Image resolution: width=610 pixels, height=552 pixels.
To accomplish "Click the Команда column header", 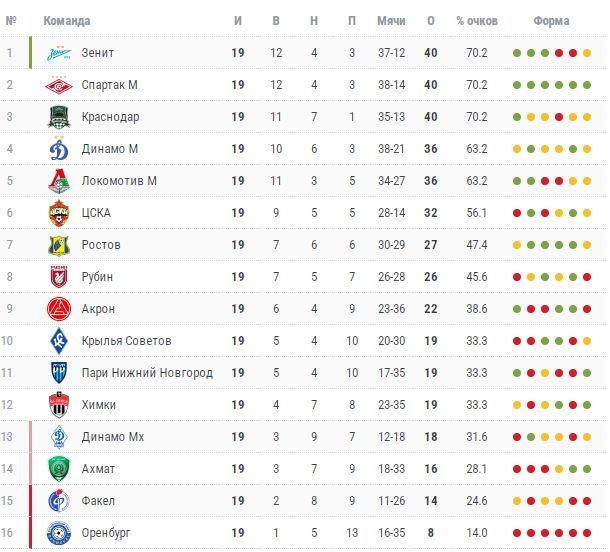I will [x=67, y=21].
